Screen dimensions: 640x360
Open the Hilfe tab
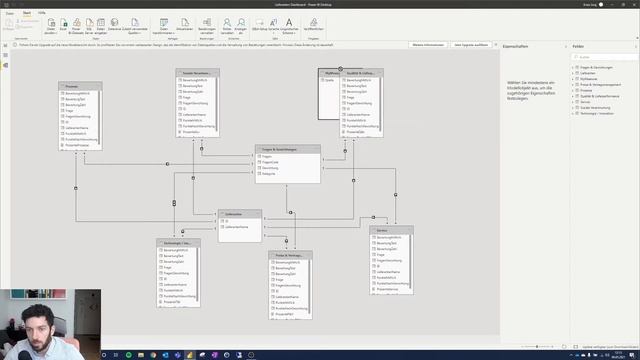(x=42, y=13)
